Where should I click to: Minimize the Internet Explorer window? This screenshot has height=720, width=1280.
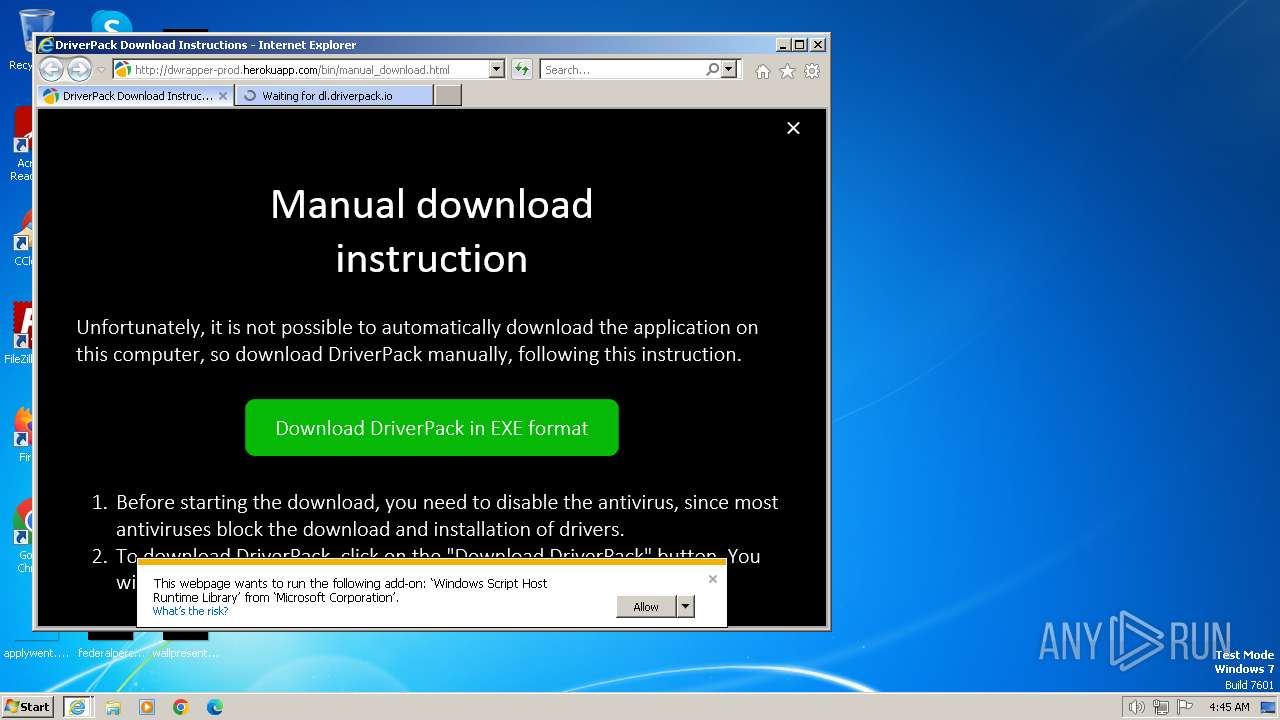point(782,45)
